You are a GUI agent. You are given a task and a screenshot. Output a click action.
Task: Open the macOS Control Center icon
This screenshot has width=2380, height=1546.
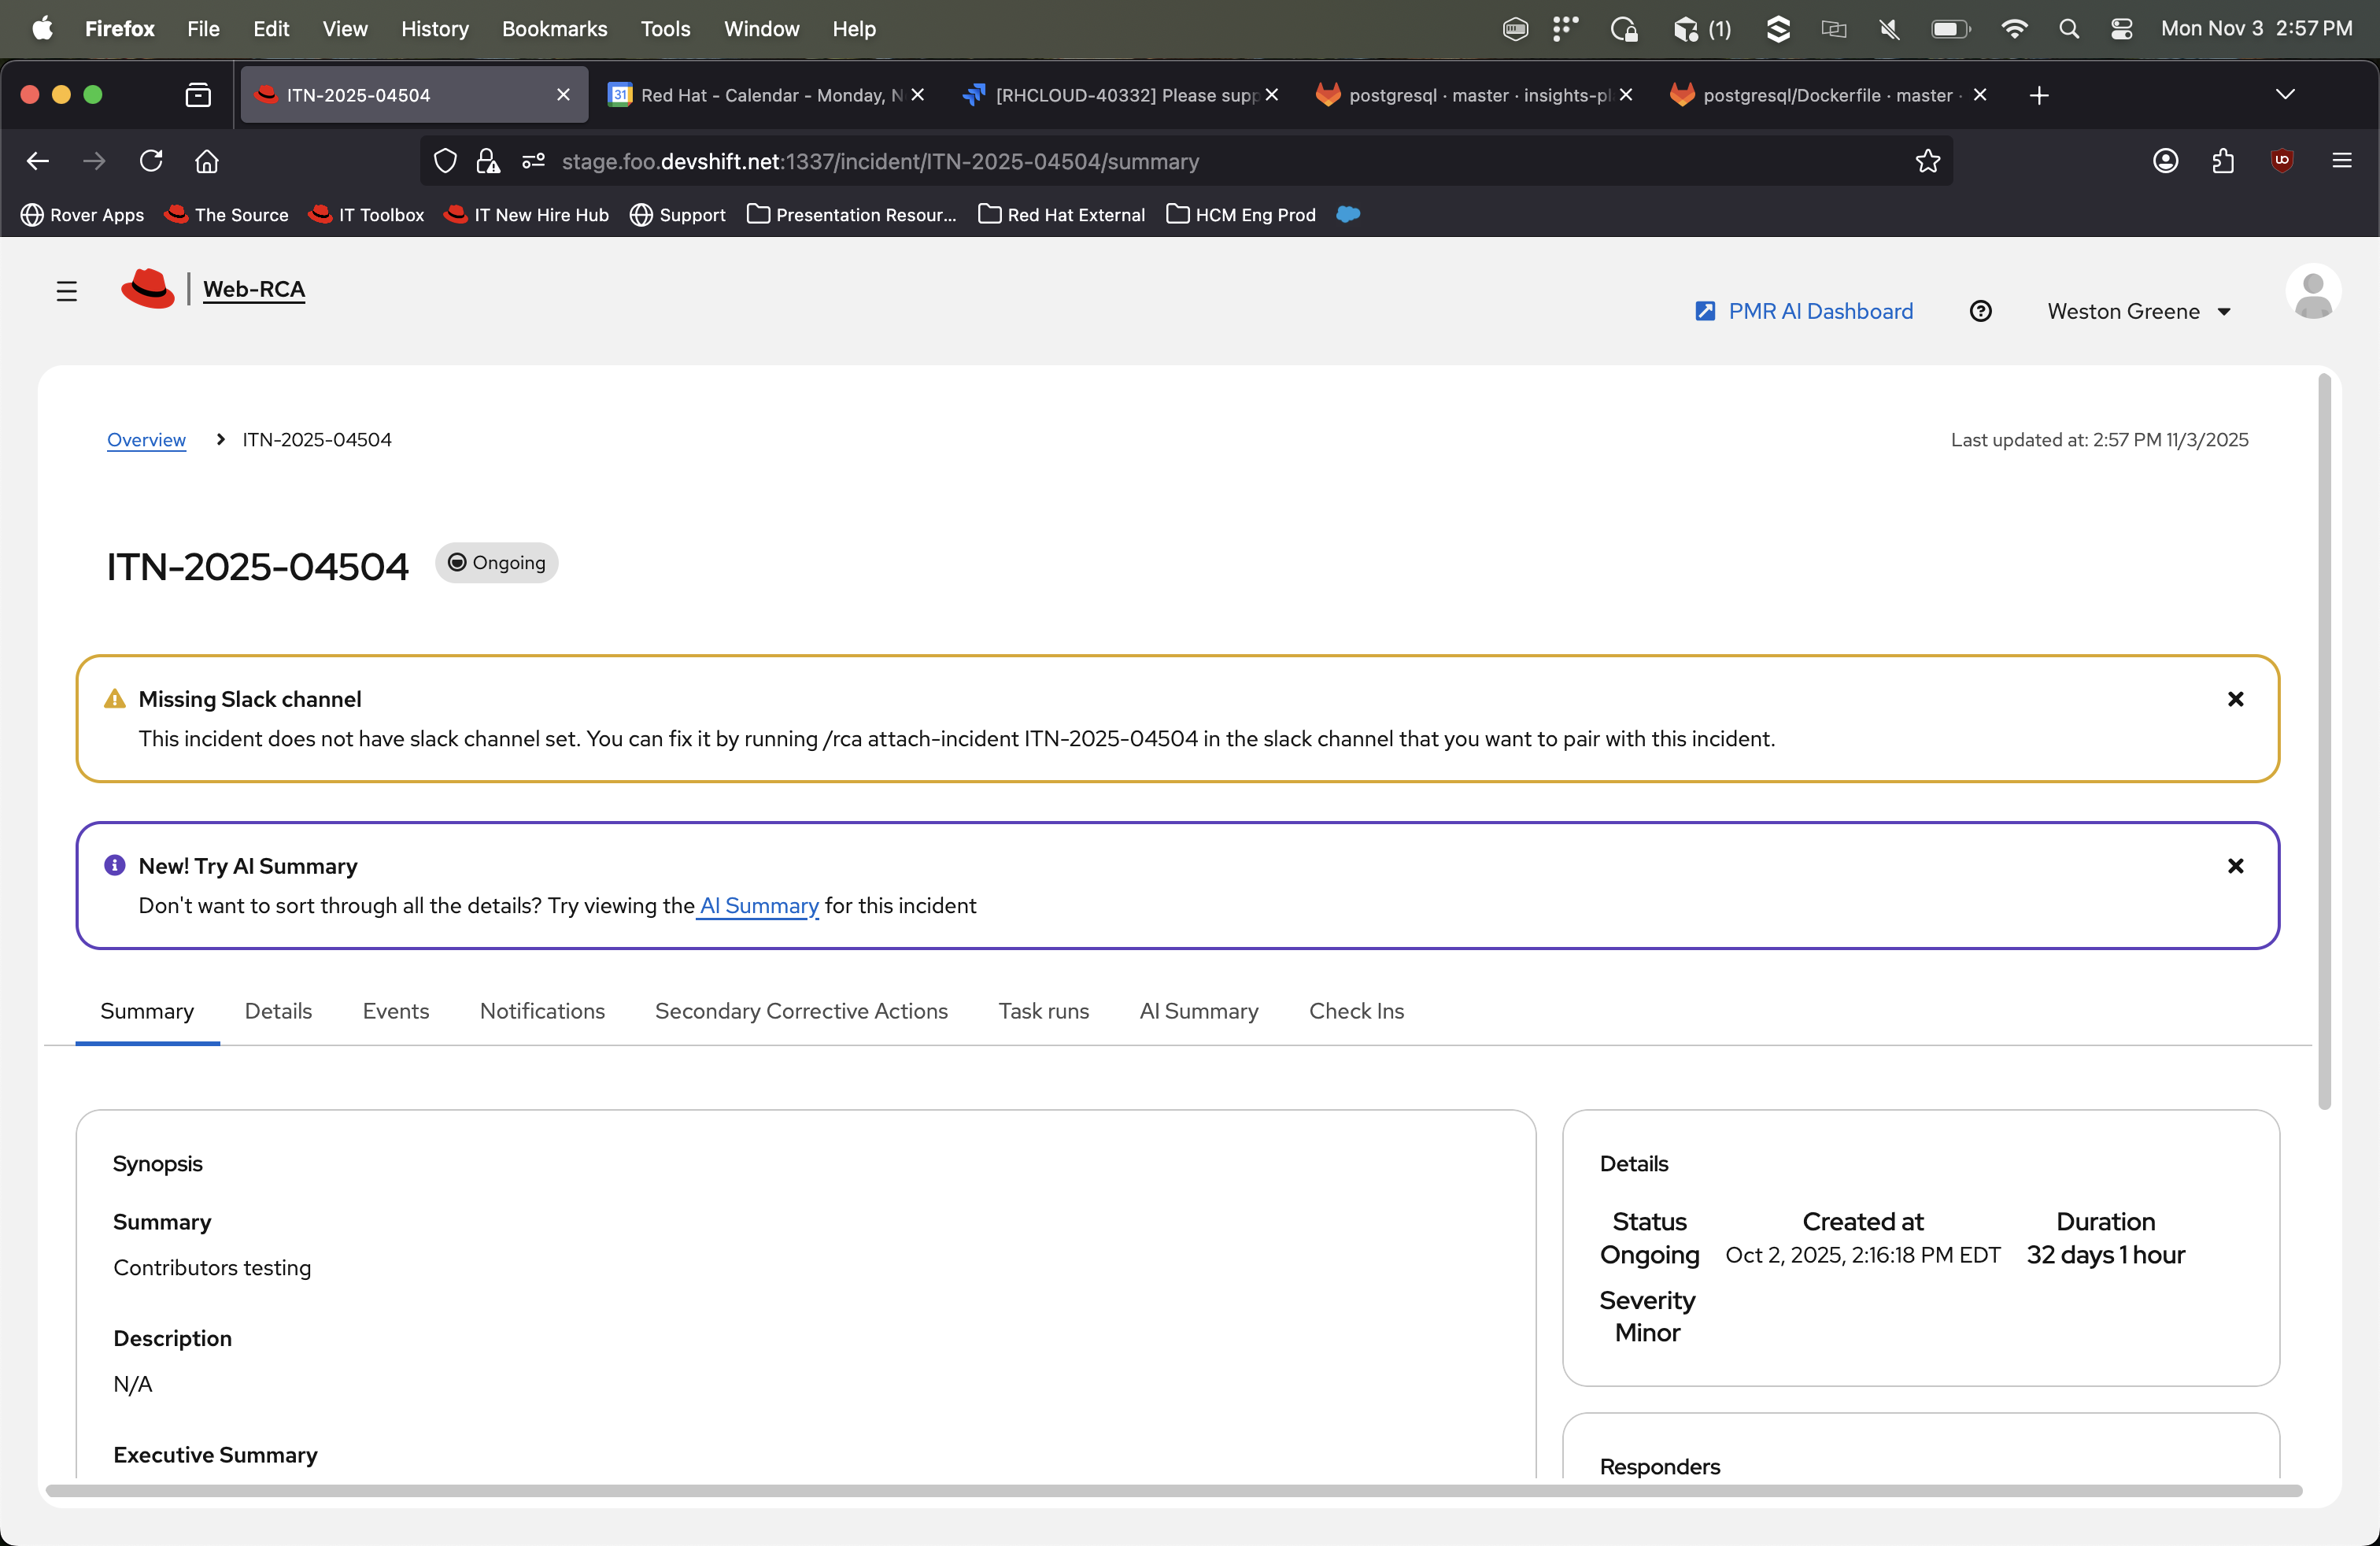(x=2121, y=29)
